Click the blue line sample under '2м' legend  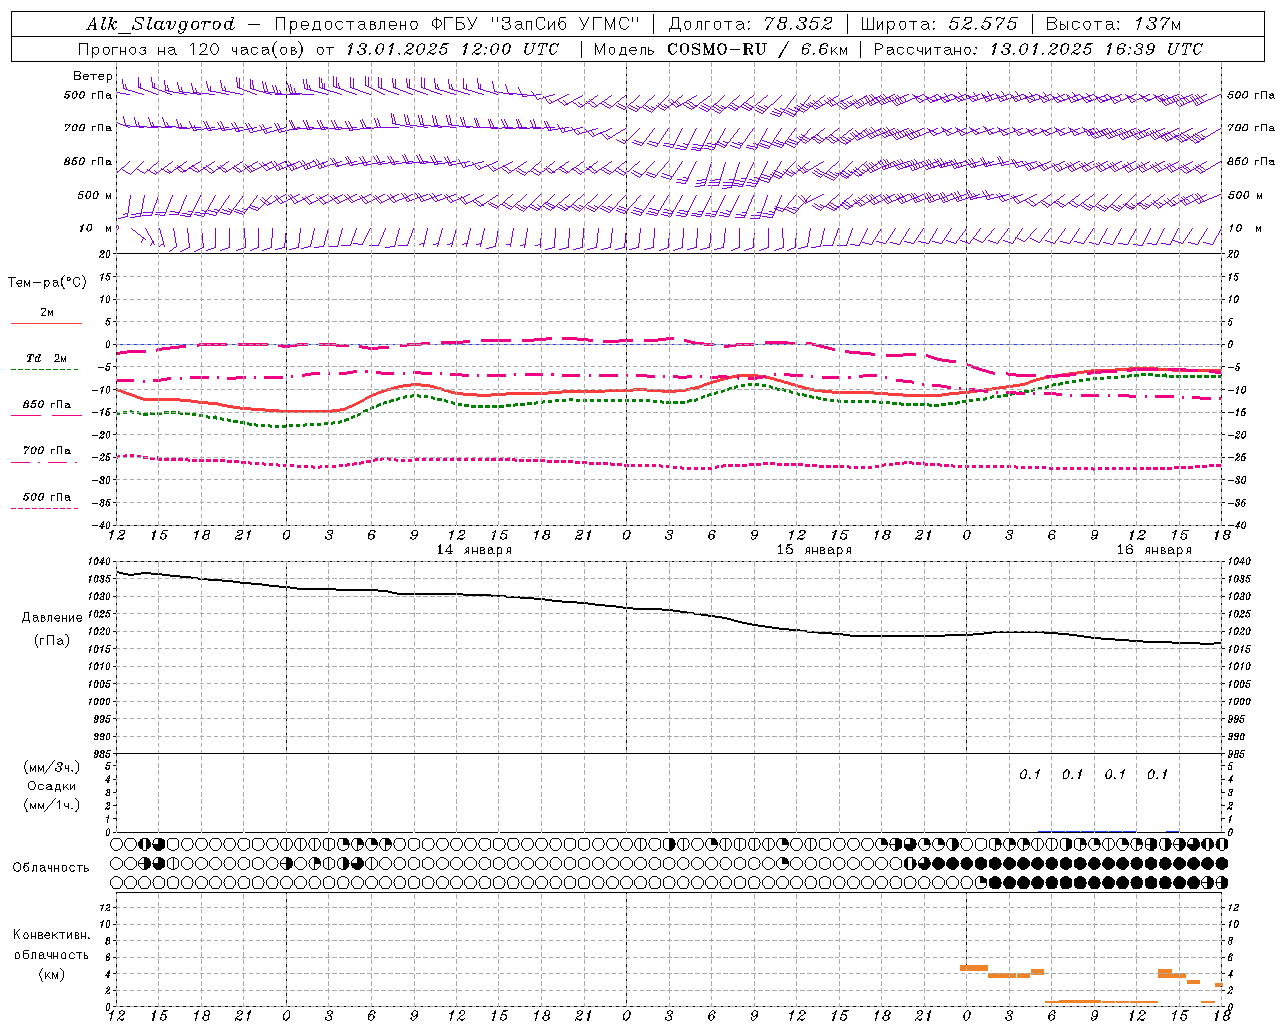click(46, 324)
